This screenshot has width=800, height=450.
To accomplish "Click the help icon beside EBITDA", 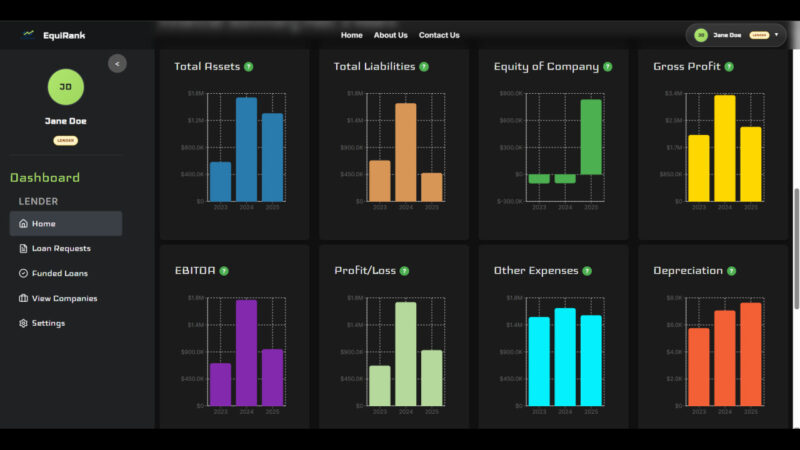I will coord(224,271).
